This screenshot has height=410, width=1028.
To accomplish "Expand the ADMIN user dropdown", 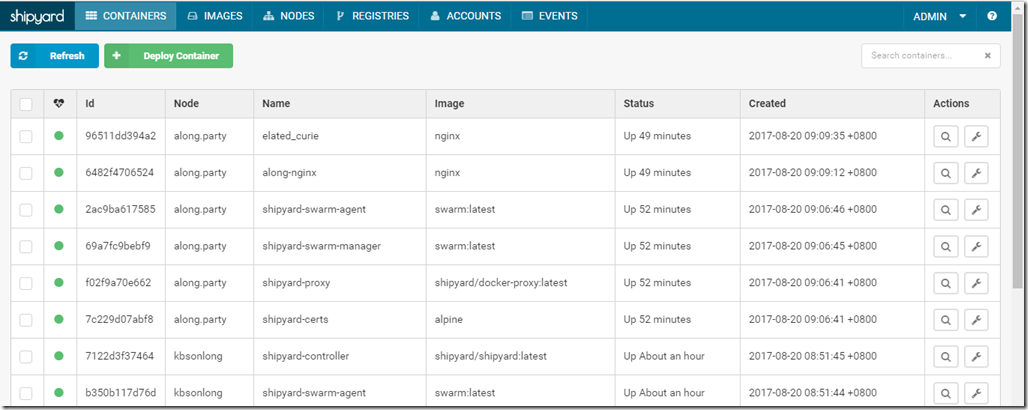I will (x=939, y=16).
